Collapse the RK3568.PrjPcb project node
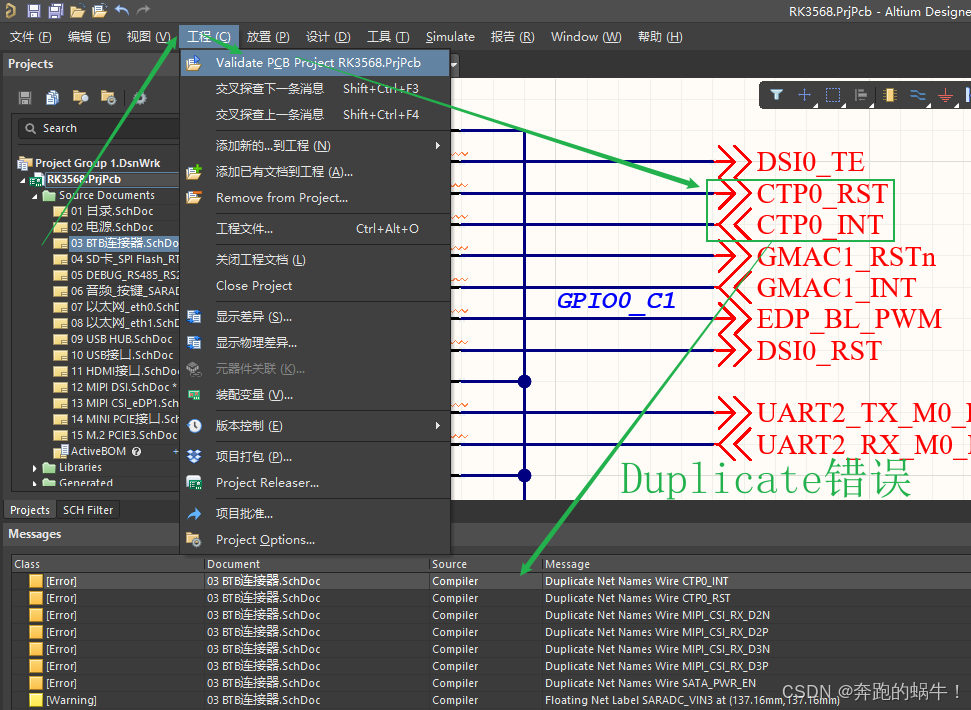Viewport: 971px width, 710px height. pos(23,180)
